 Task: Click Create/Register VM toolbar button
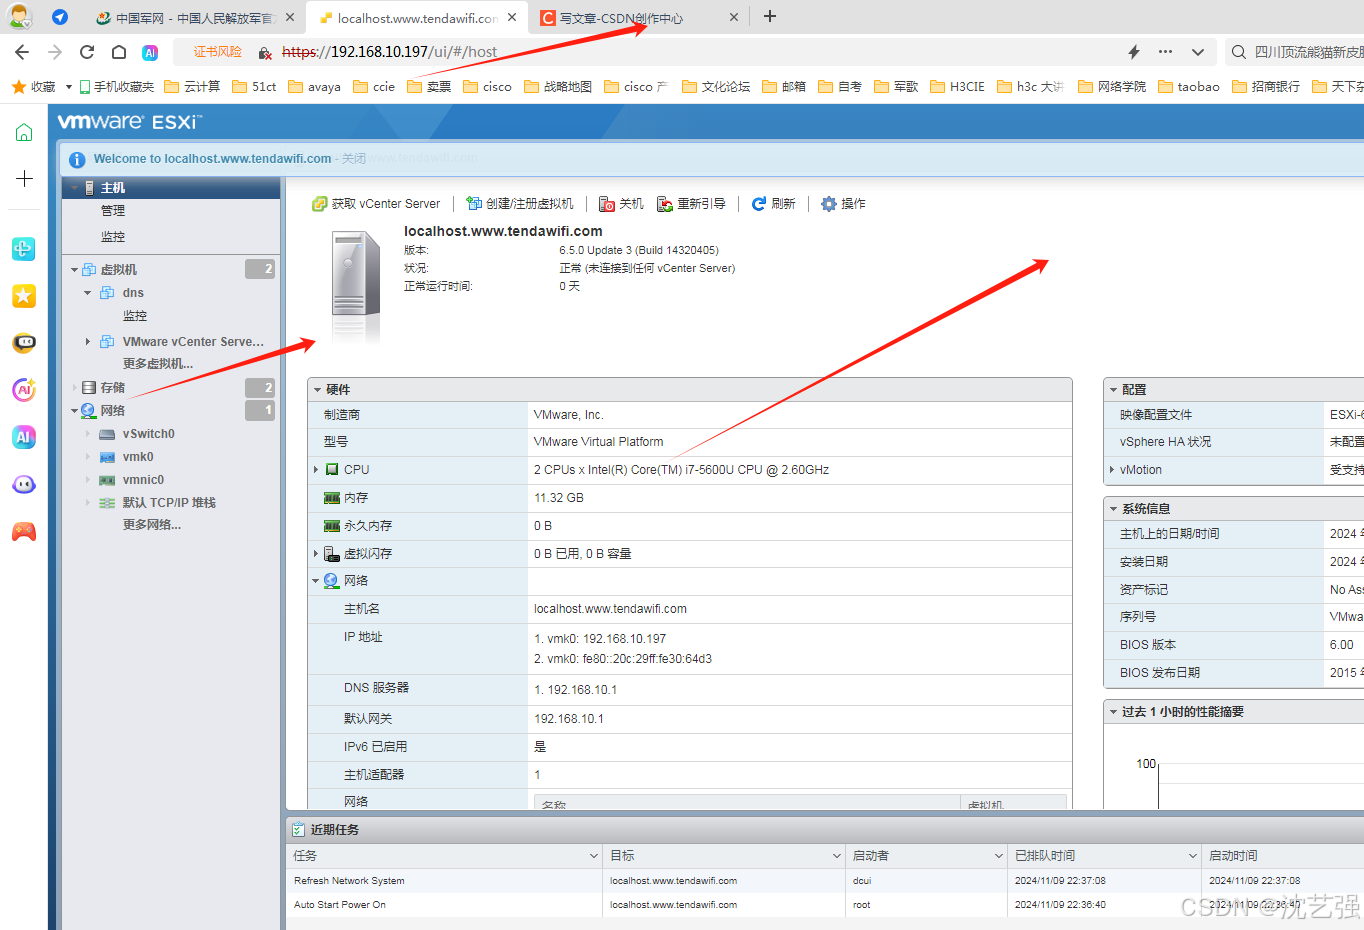click(x=520, y=204)
